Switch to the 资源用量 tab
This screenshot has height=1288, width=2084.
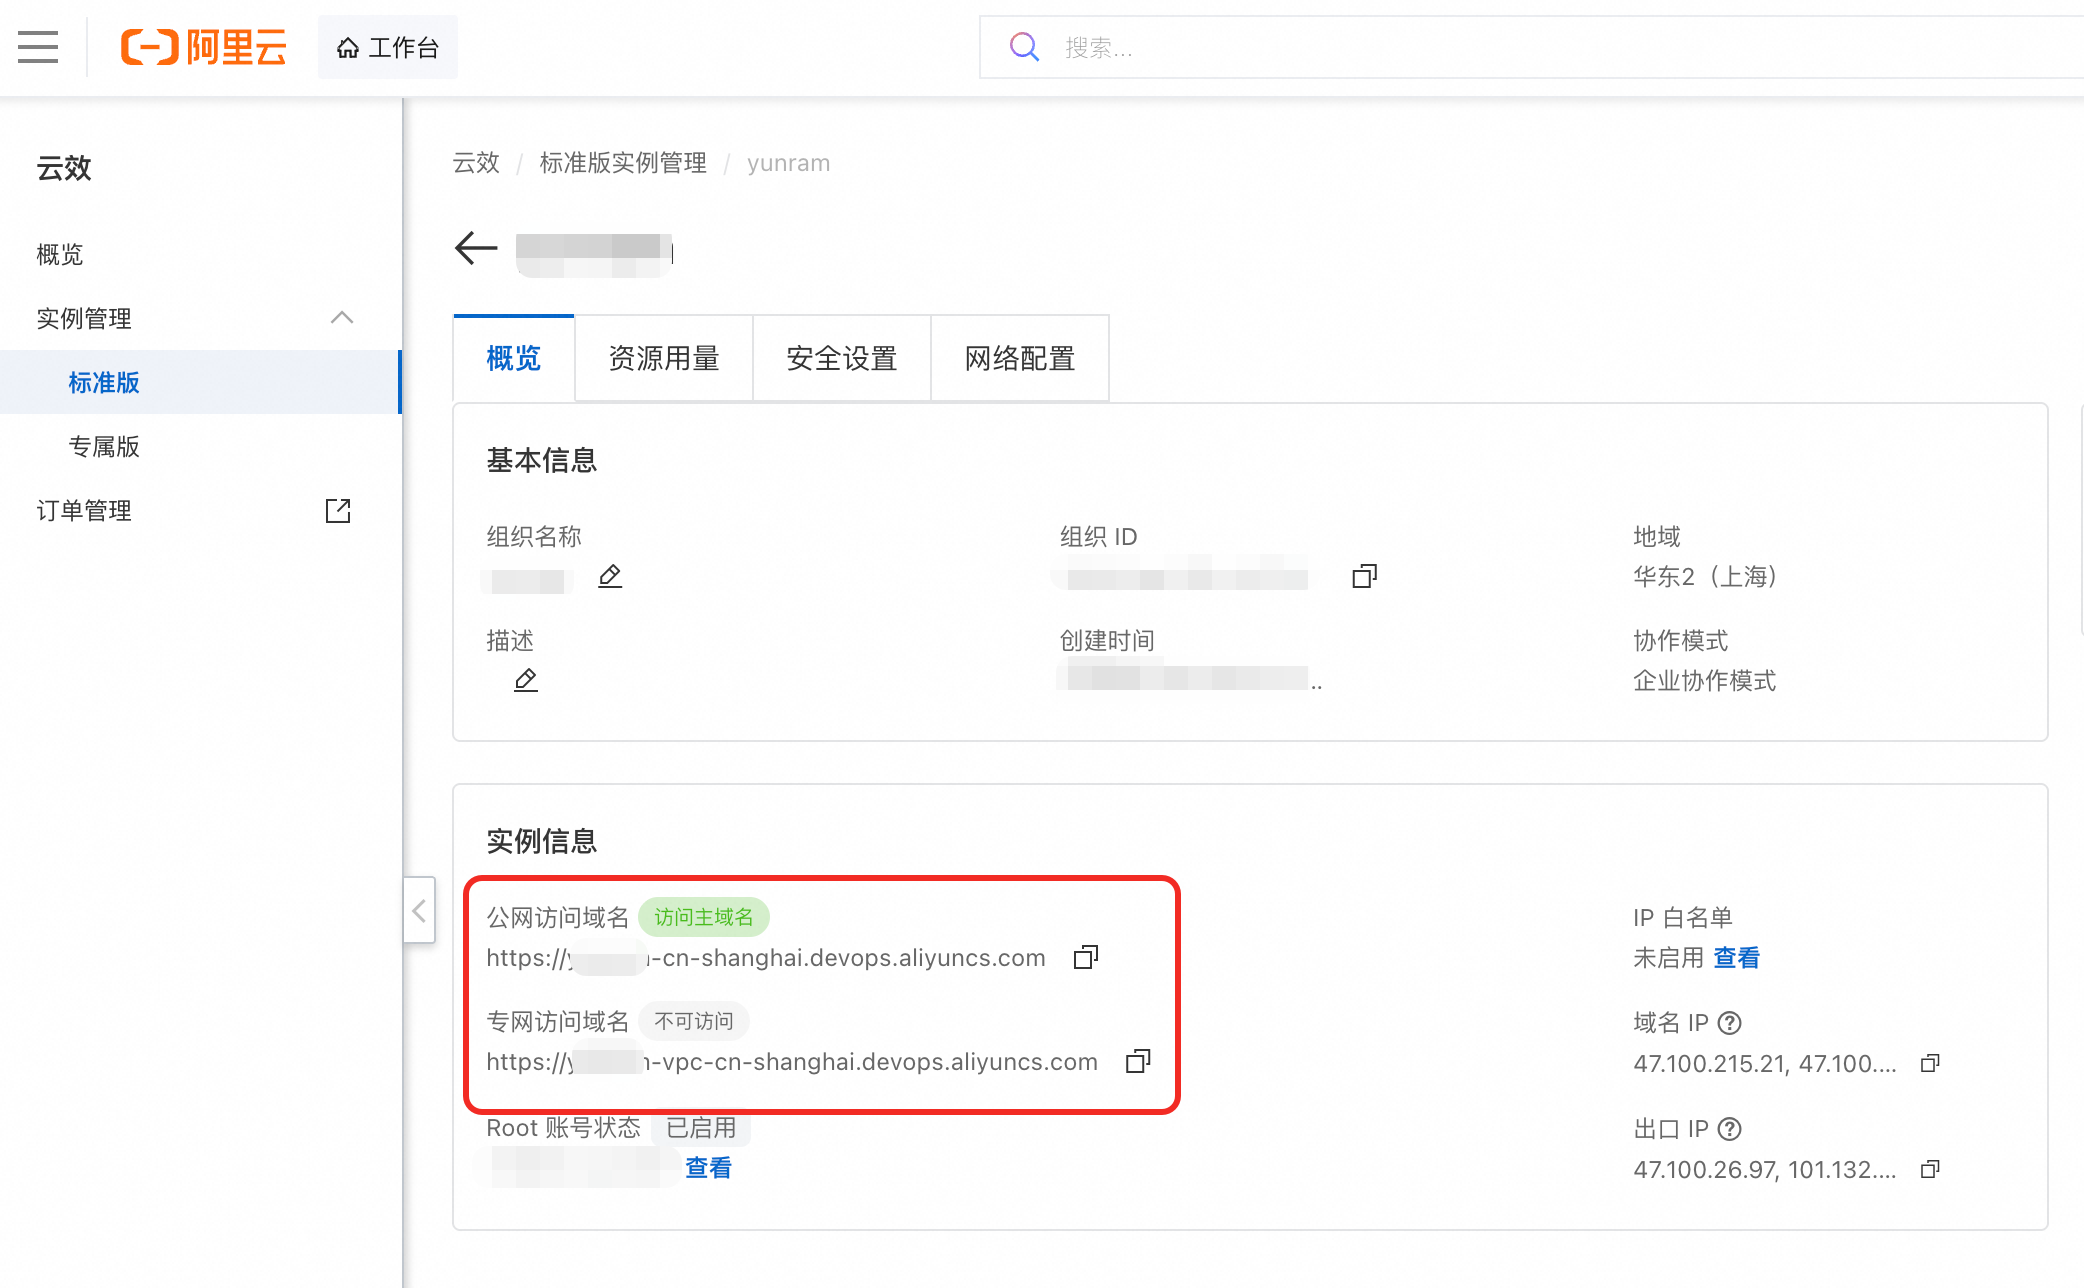click(x=664, y=358)
